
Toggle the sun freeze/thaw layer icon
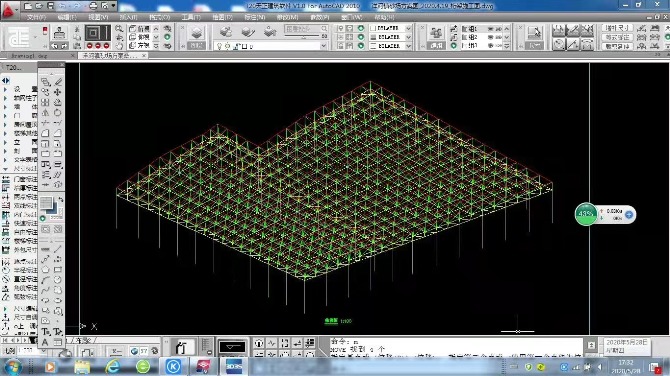pos(227,46)
